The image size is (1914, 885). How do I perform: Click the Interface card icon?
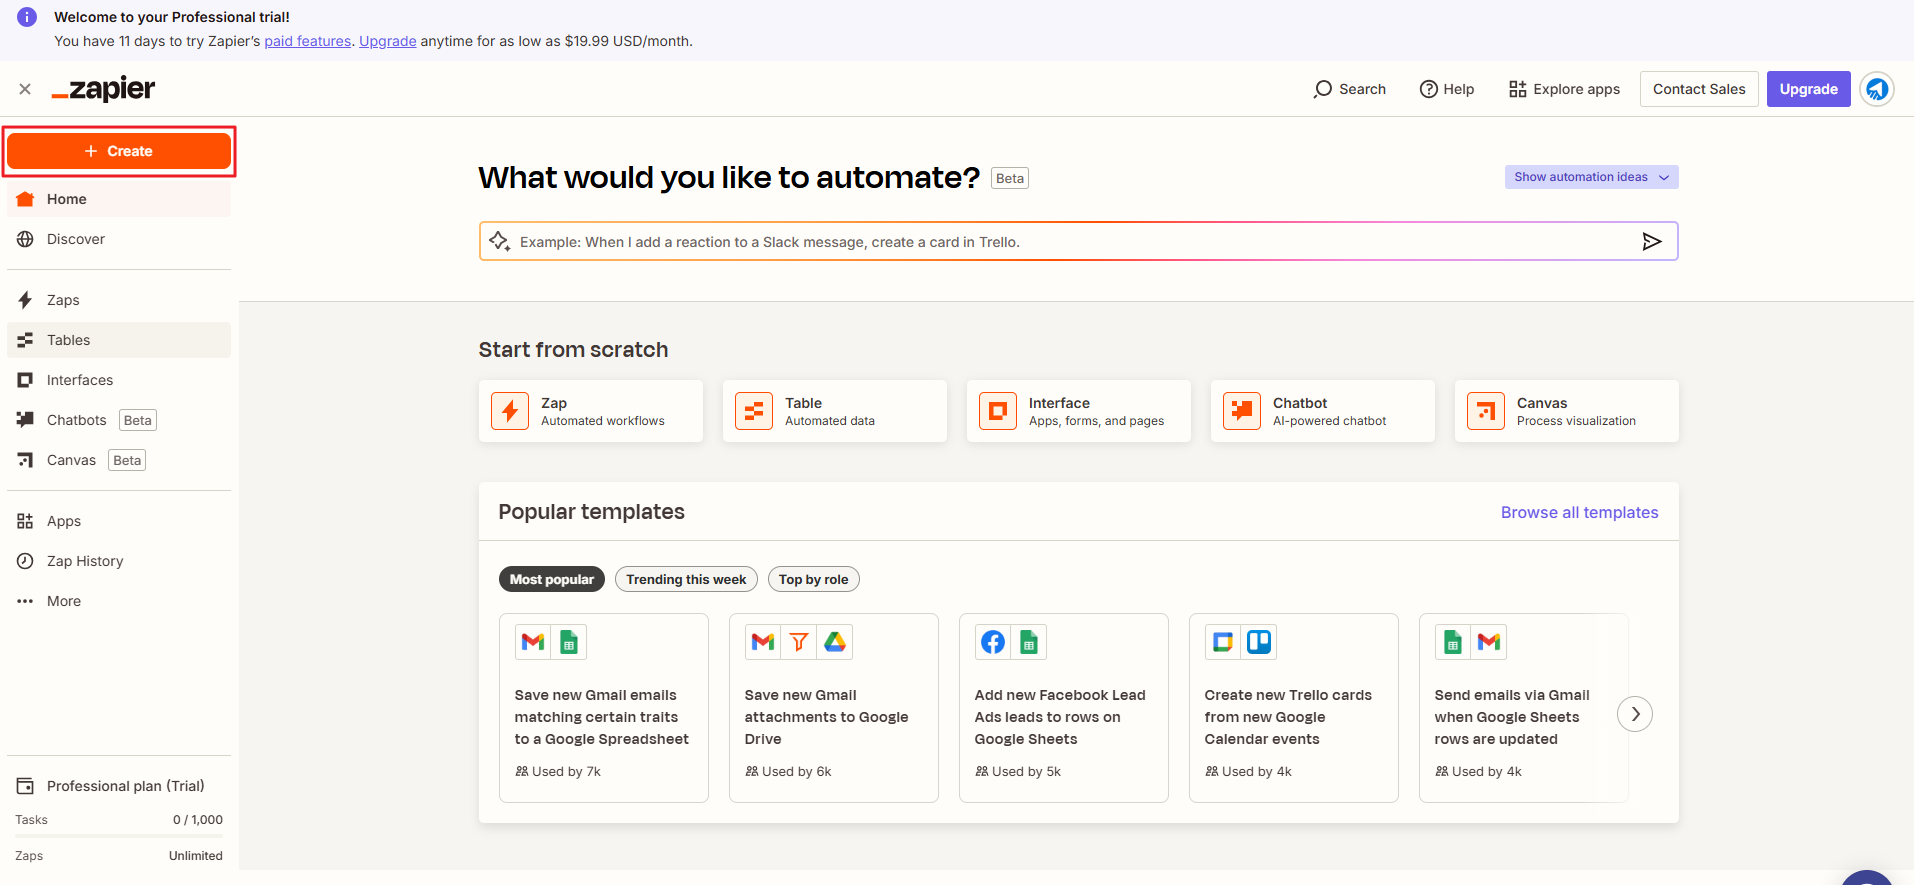click(998, 411)
